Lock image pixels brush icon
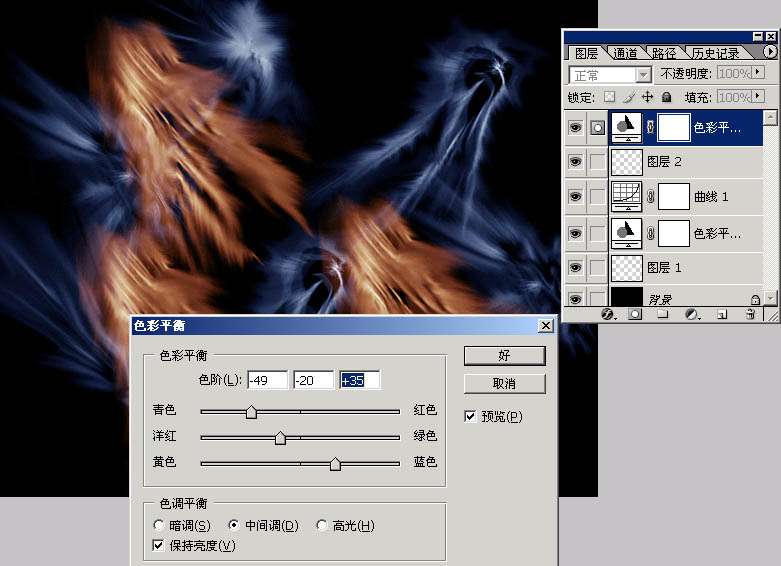 tap(629, 97)
